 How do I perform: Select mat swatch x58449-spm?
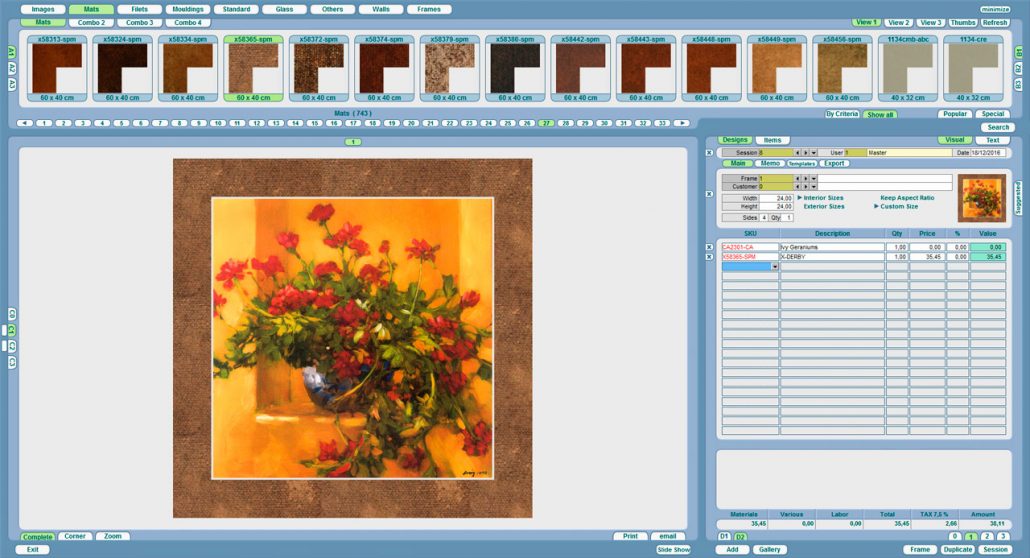[x=776, y=68]
